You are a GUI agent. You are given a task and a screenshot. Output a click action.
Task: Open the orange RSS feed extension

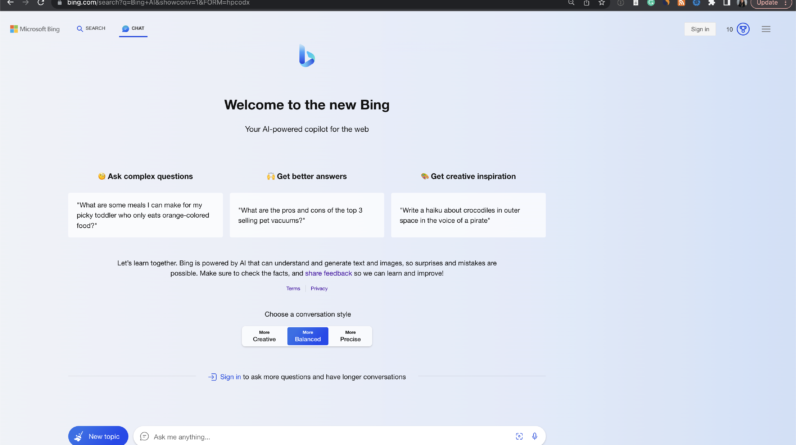pyautogui.click(x=681, y=3)
